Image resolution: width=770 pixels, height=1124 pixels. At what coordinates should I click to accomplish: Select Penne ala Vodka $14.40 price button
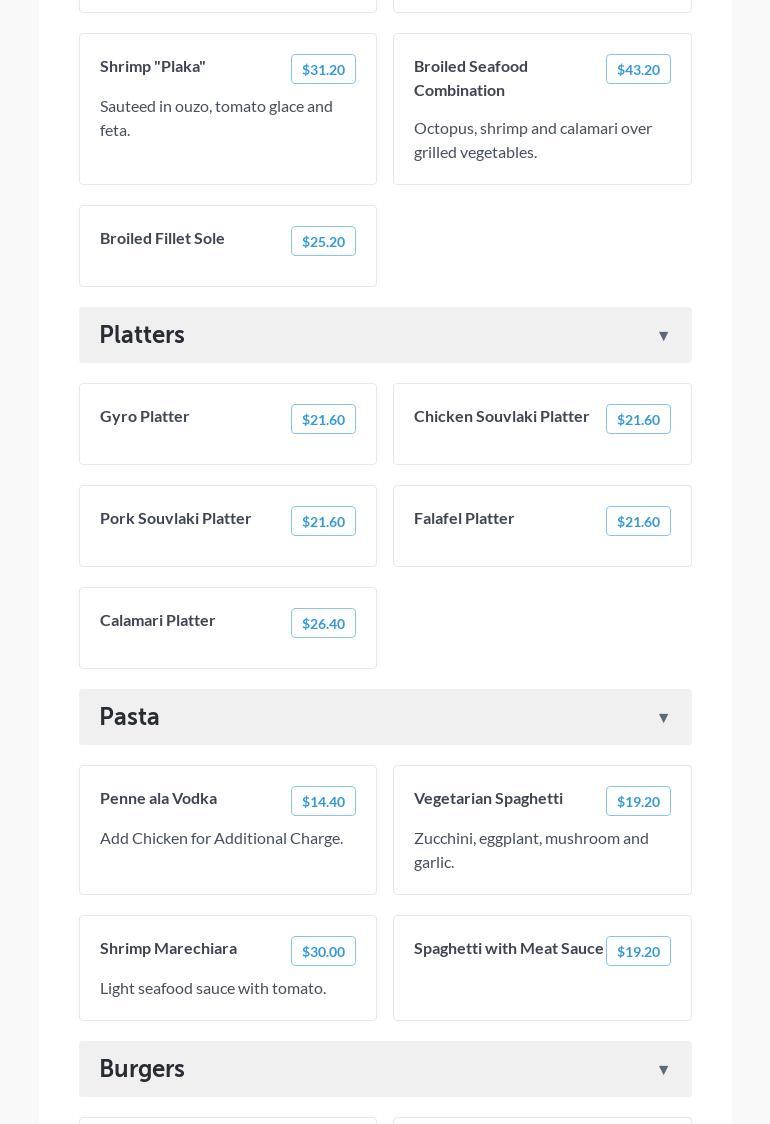[323, 802]
